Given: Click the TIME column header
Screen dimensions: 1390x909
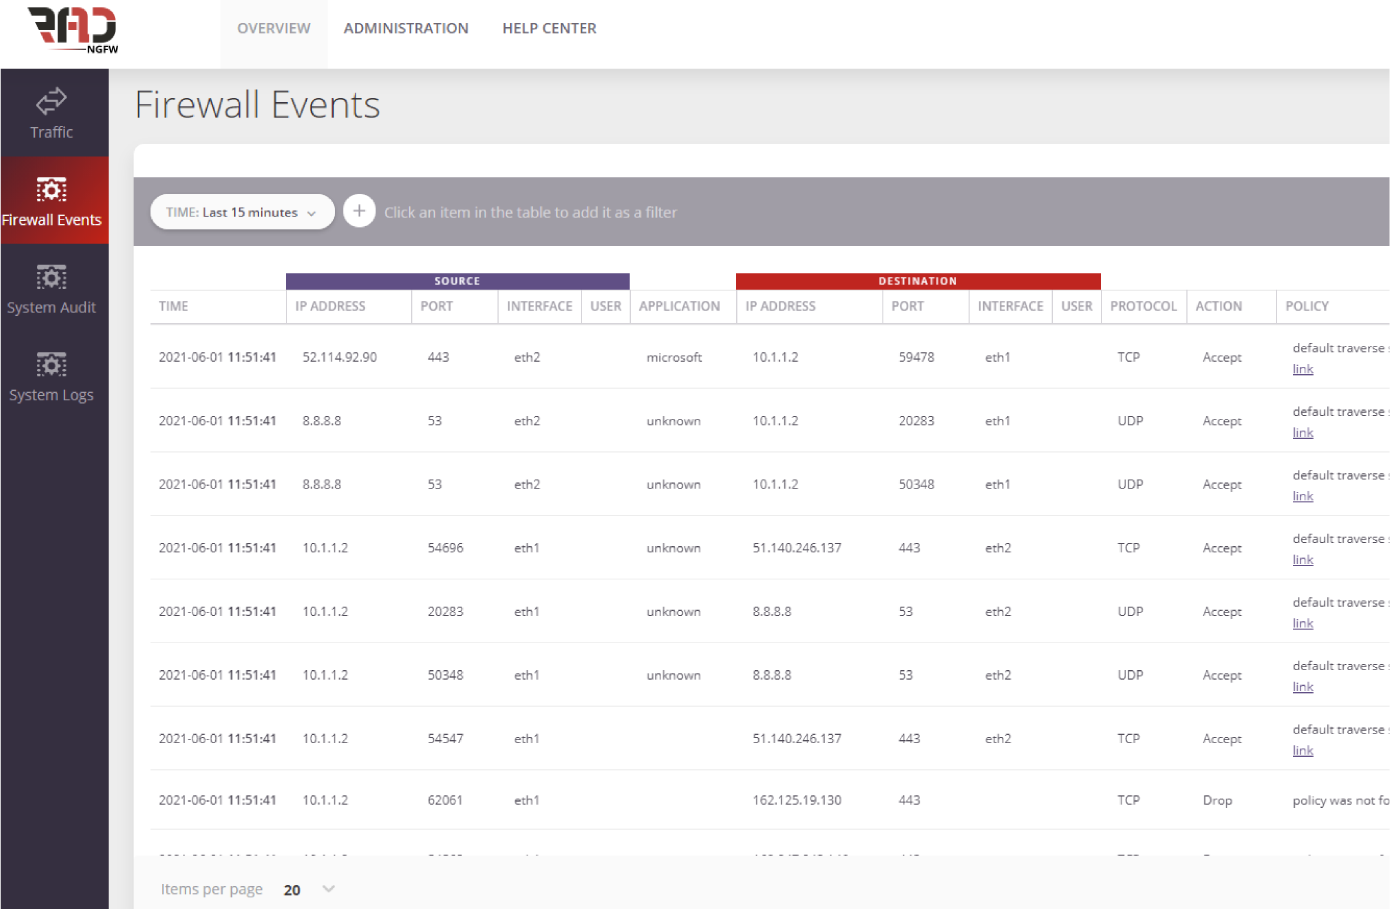Looking at the screenshot, I should pos(174,306).
